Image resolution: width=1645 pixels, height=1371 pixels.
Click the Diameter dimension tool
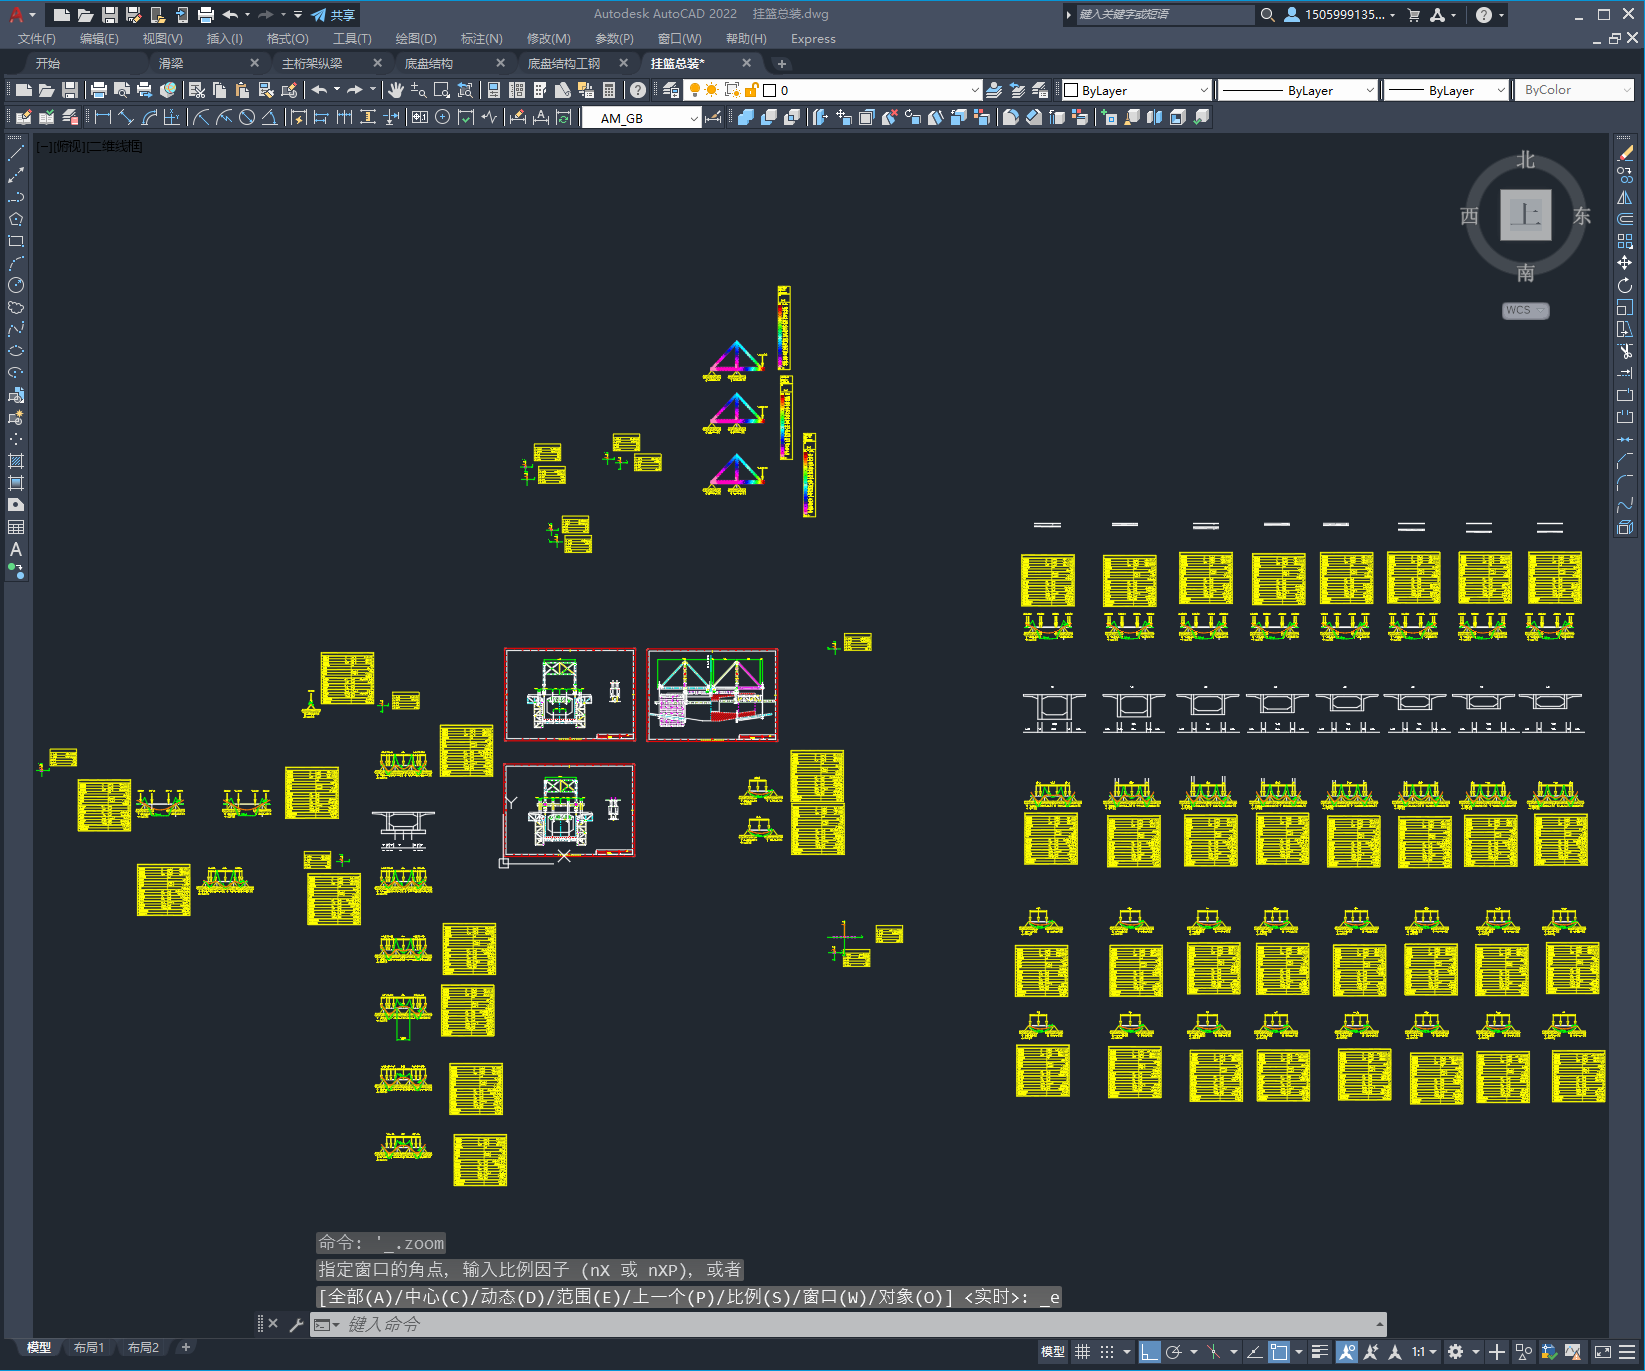click(247, 117)
